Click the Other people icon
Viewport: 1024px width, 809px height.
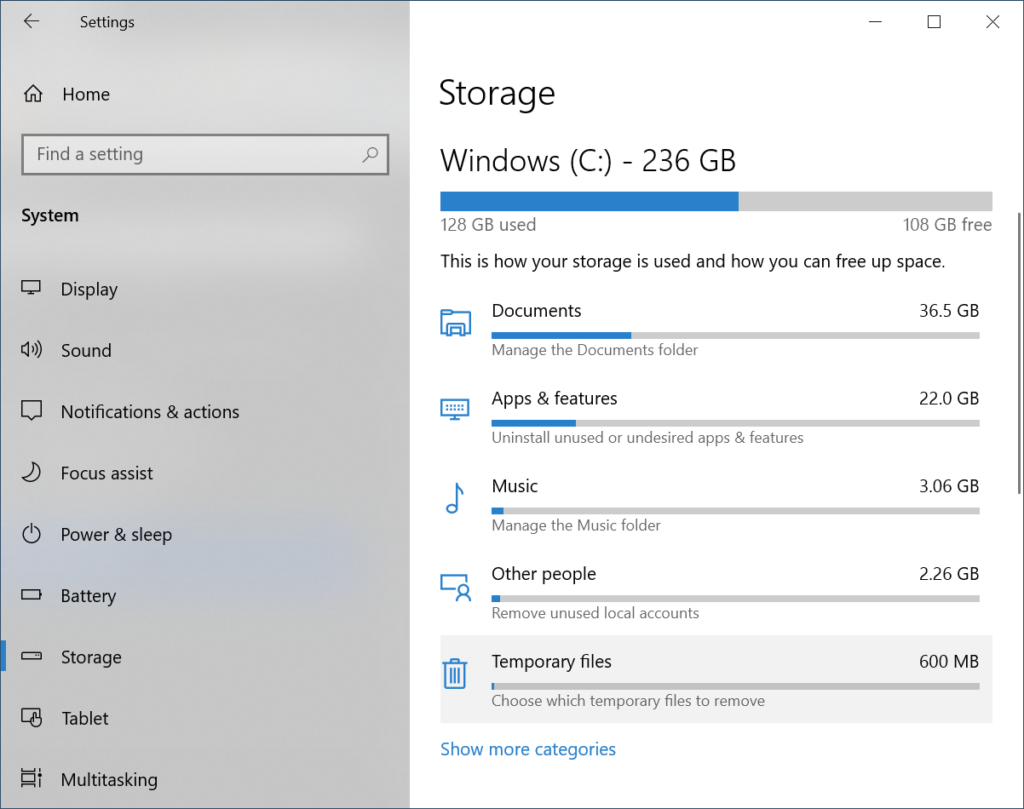(455, 587)
